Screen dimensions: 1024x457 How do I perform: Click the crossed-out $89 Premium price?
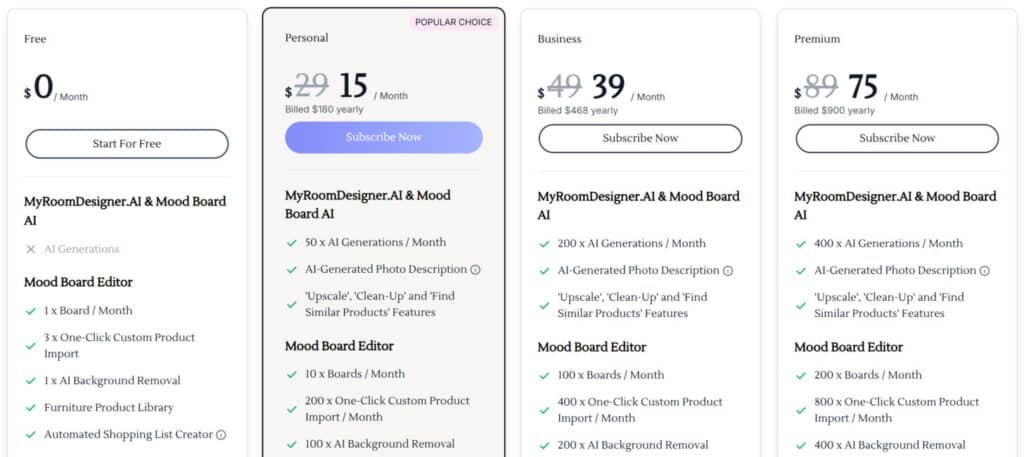click(821, 88)
